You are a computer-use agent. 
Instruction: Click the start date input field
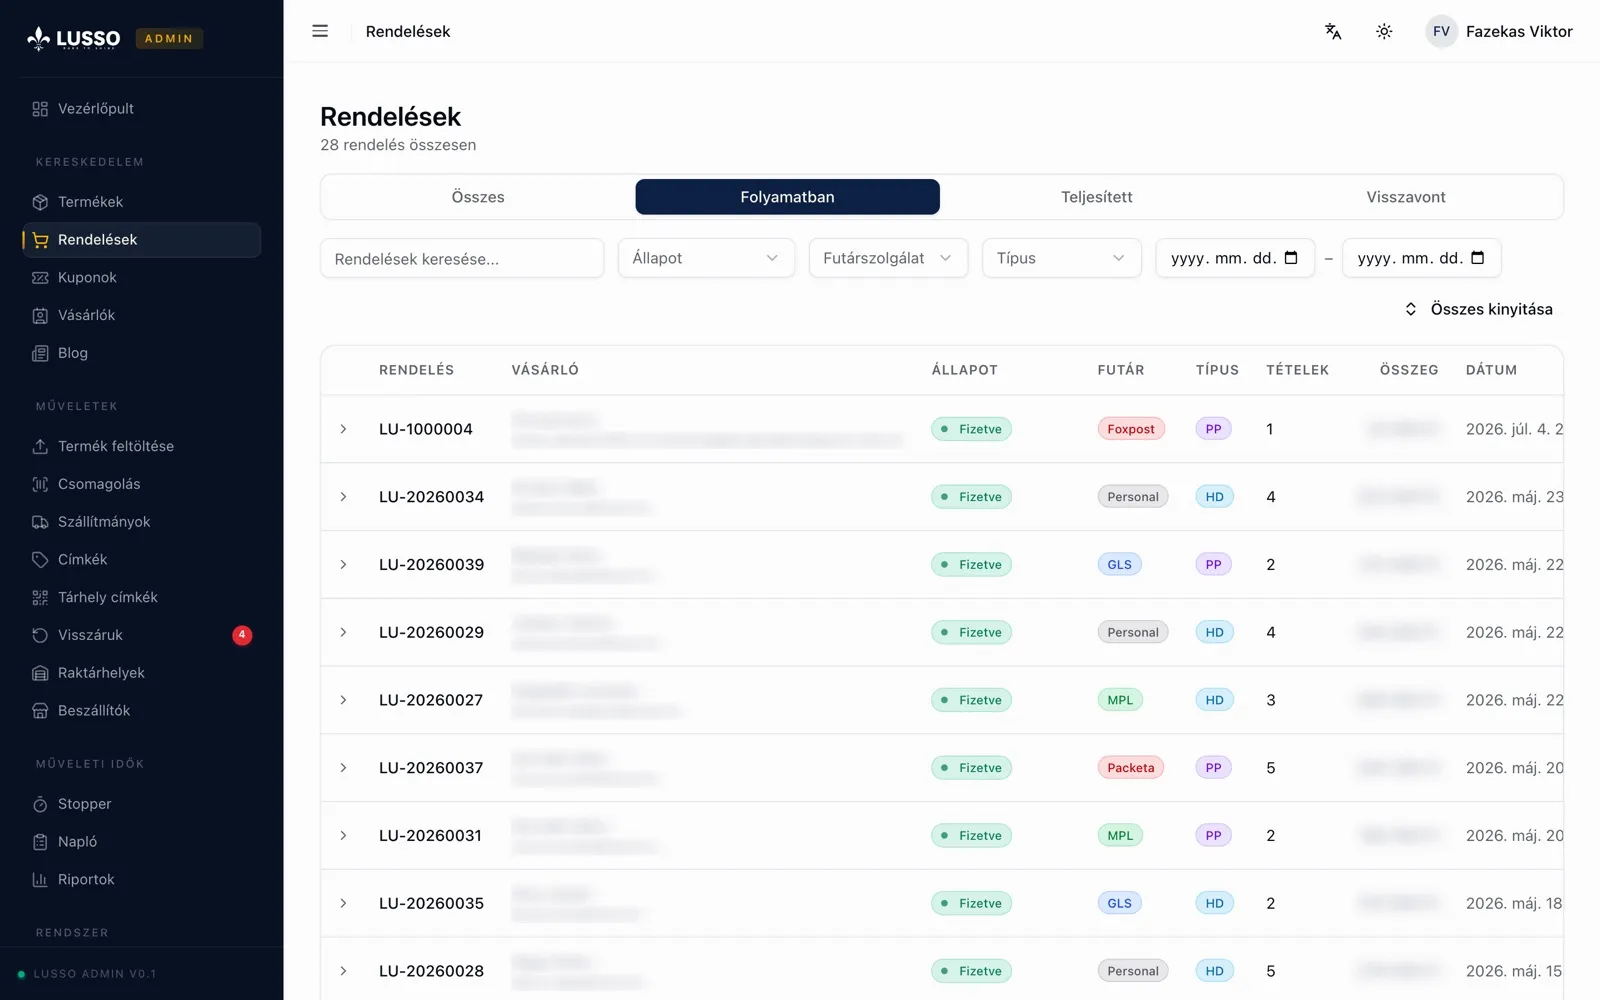point(1235,258)
